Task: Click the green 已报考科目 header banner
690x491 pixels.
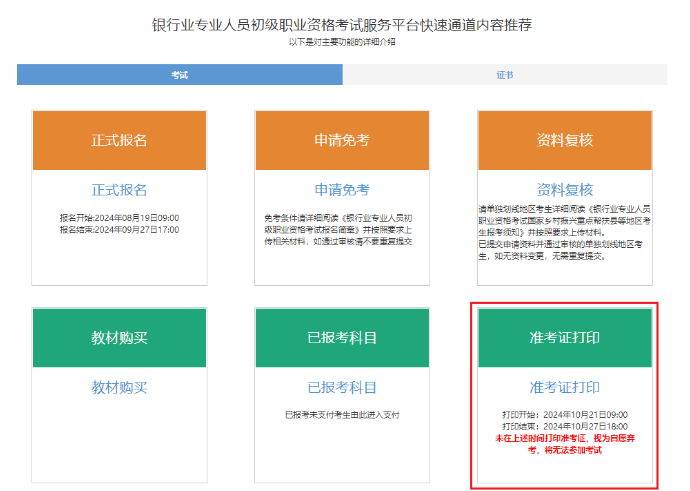Action: pyautogui.click(x=342, y=338)
